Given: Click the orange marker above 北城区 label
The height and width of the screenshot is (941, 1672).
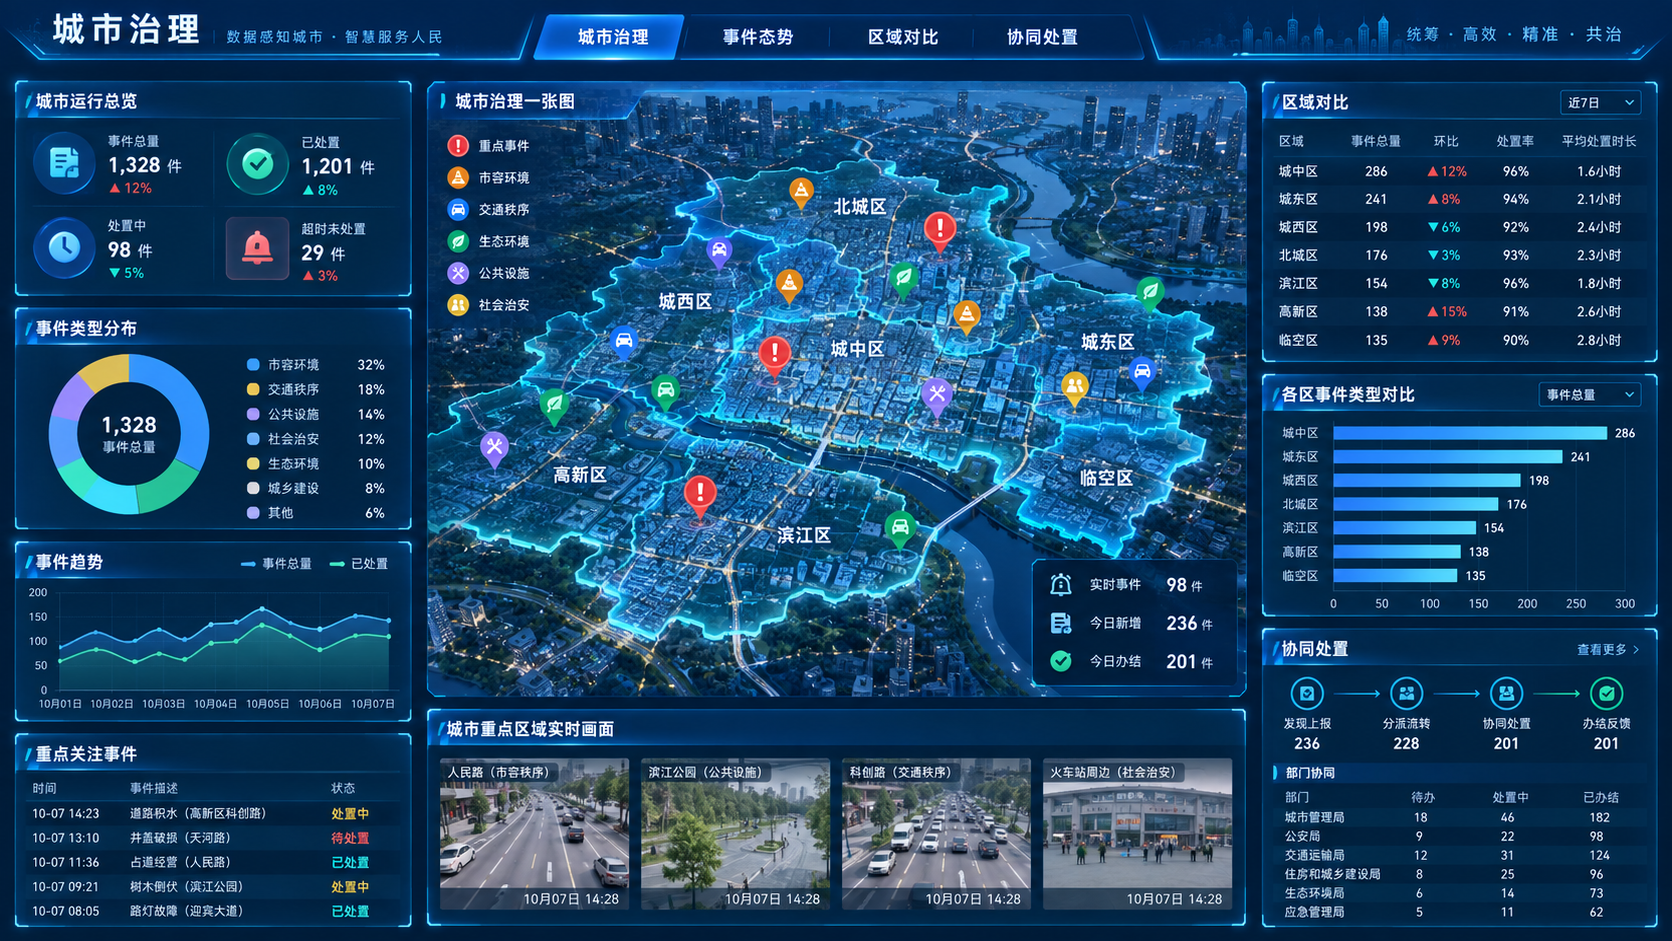Looking at the screenshot, I should point(801,192).
